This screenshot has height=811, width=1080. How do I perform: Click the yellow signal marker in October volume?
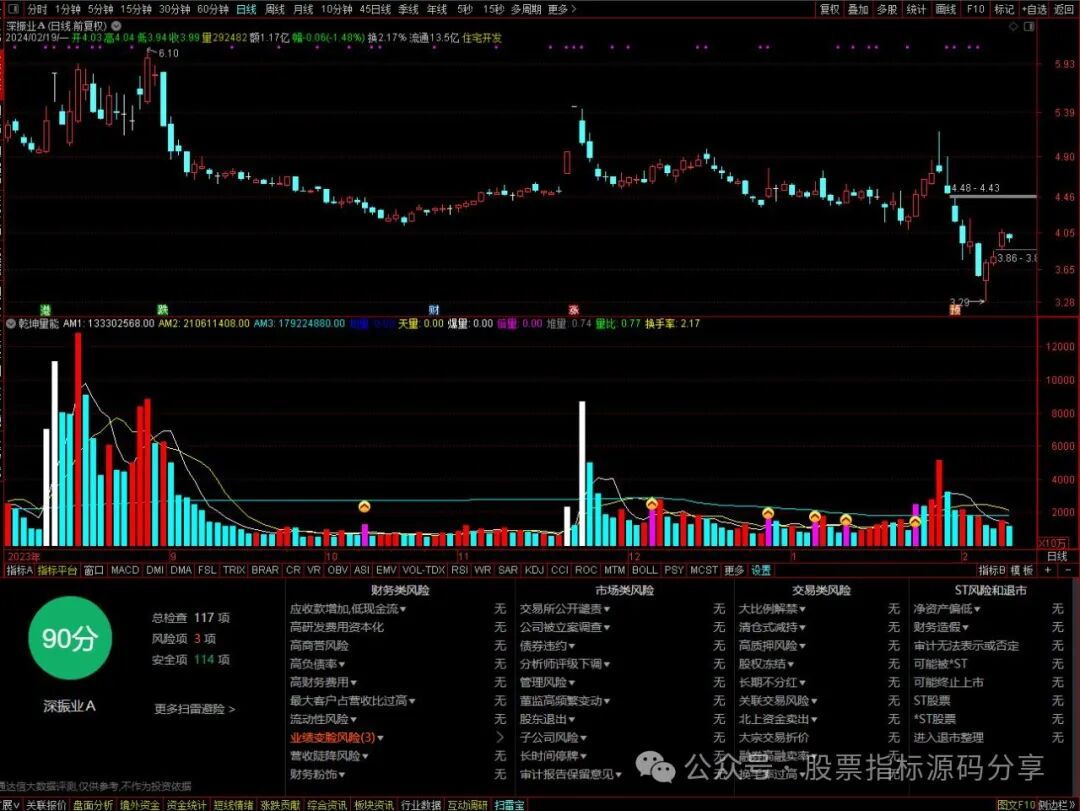tap(364, 506)
